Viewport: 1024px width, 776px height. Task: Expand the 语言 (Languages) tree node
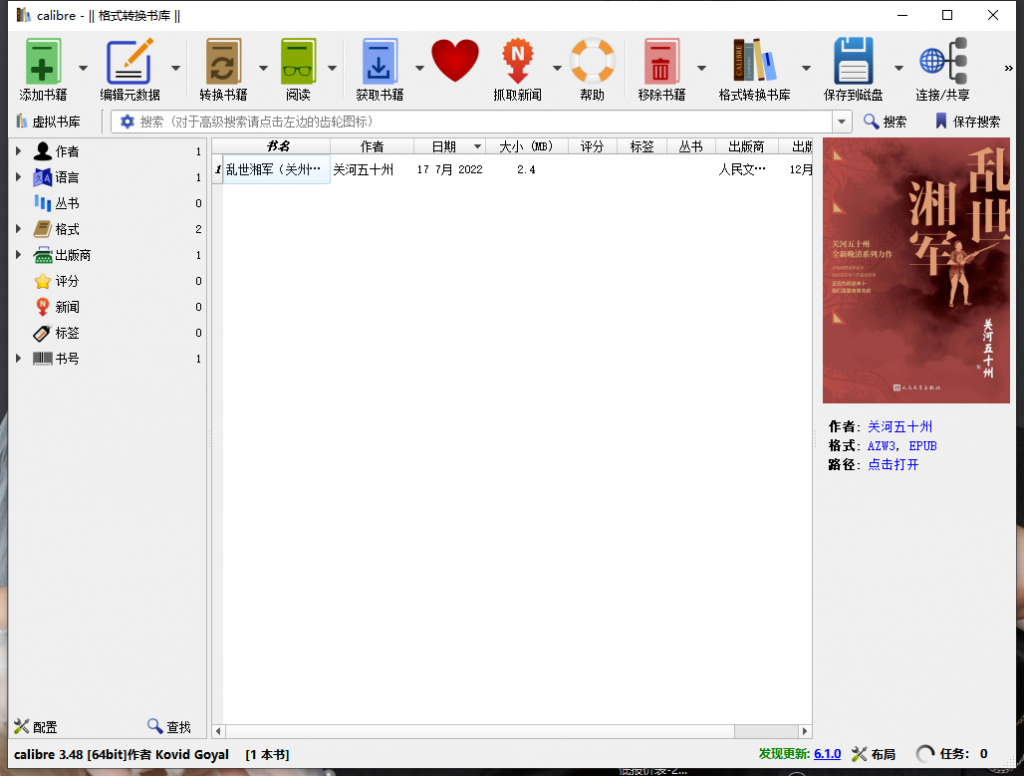pos(18,177)
